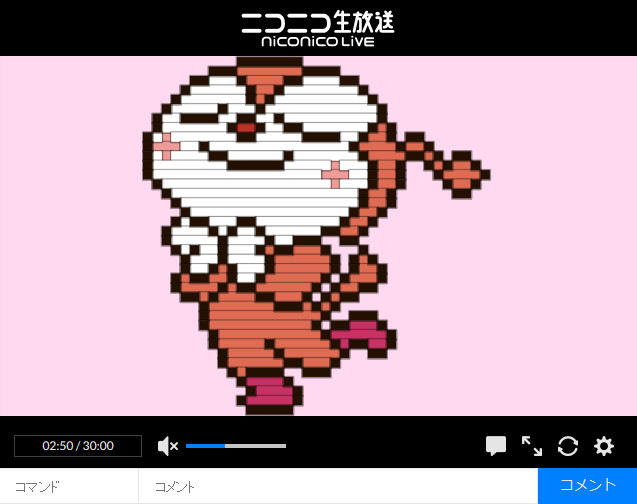Click the ニコニコ生放送 niconico Live logo
Image resolution: width=637 pixels, height=504 pixels.
point(318,29)
